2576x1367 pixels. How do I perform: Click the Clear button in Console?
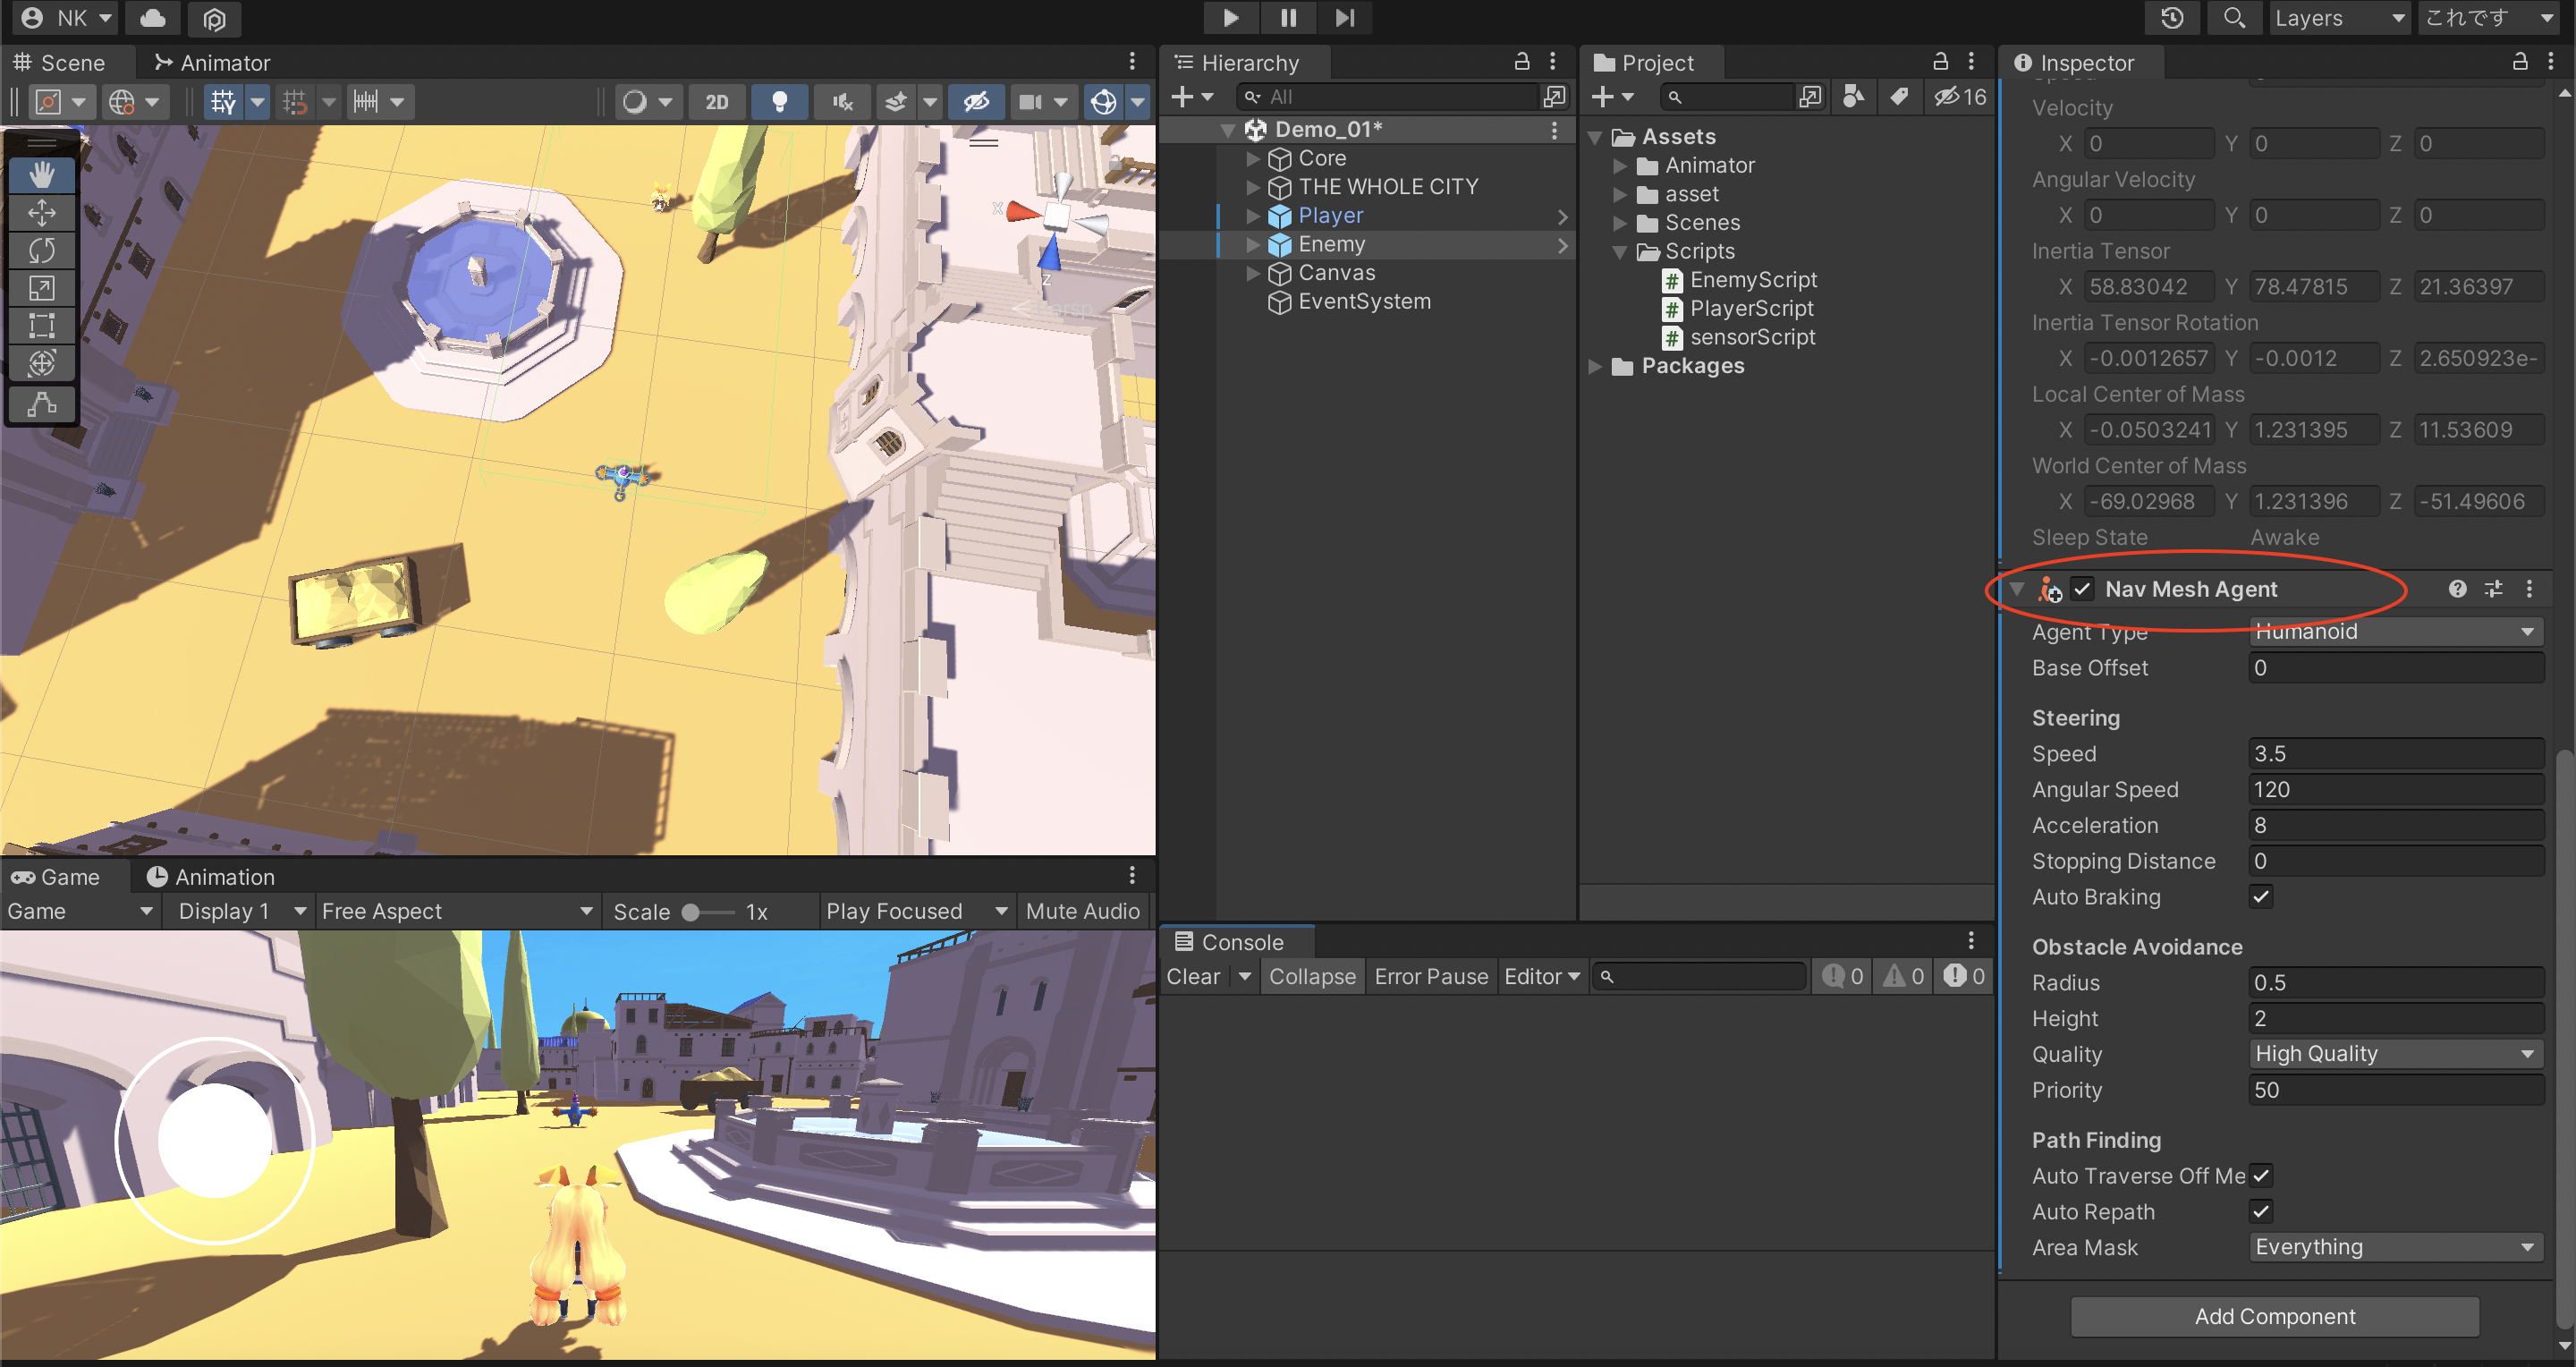1193,976
